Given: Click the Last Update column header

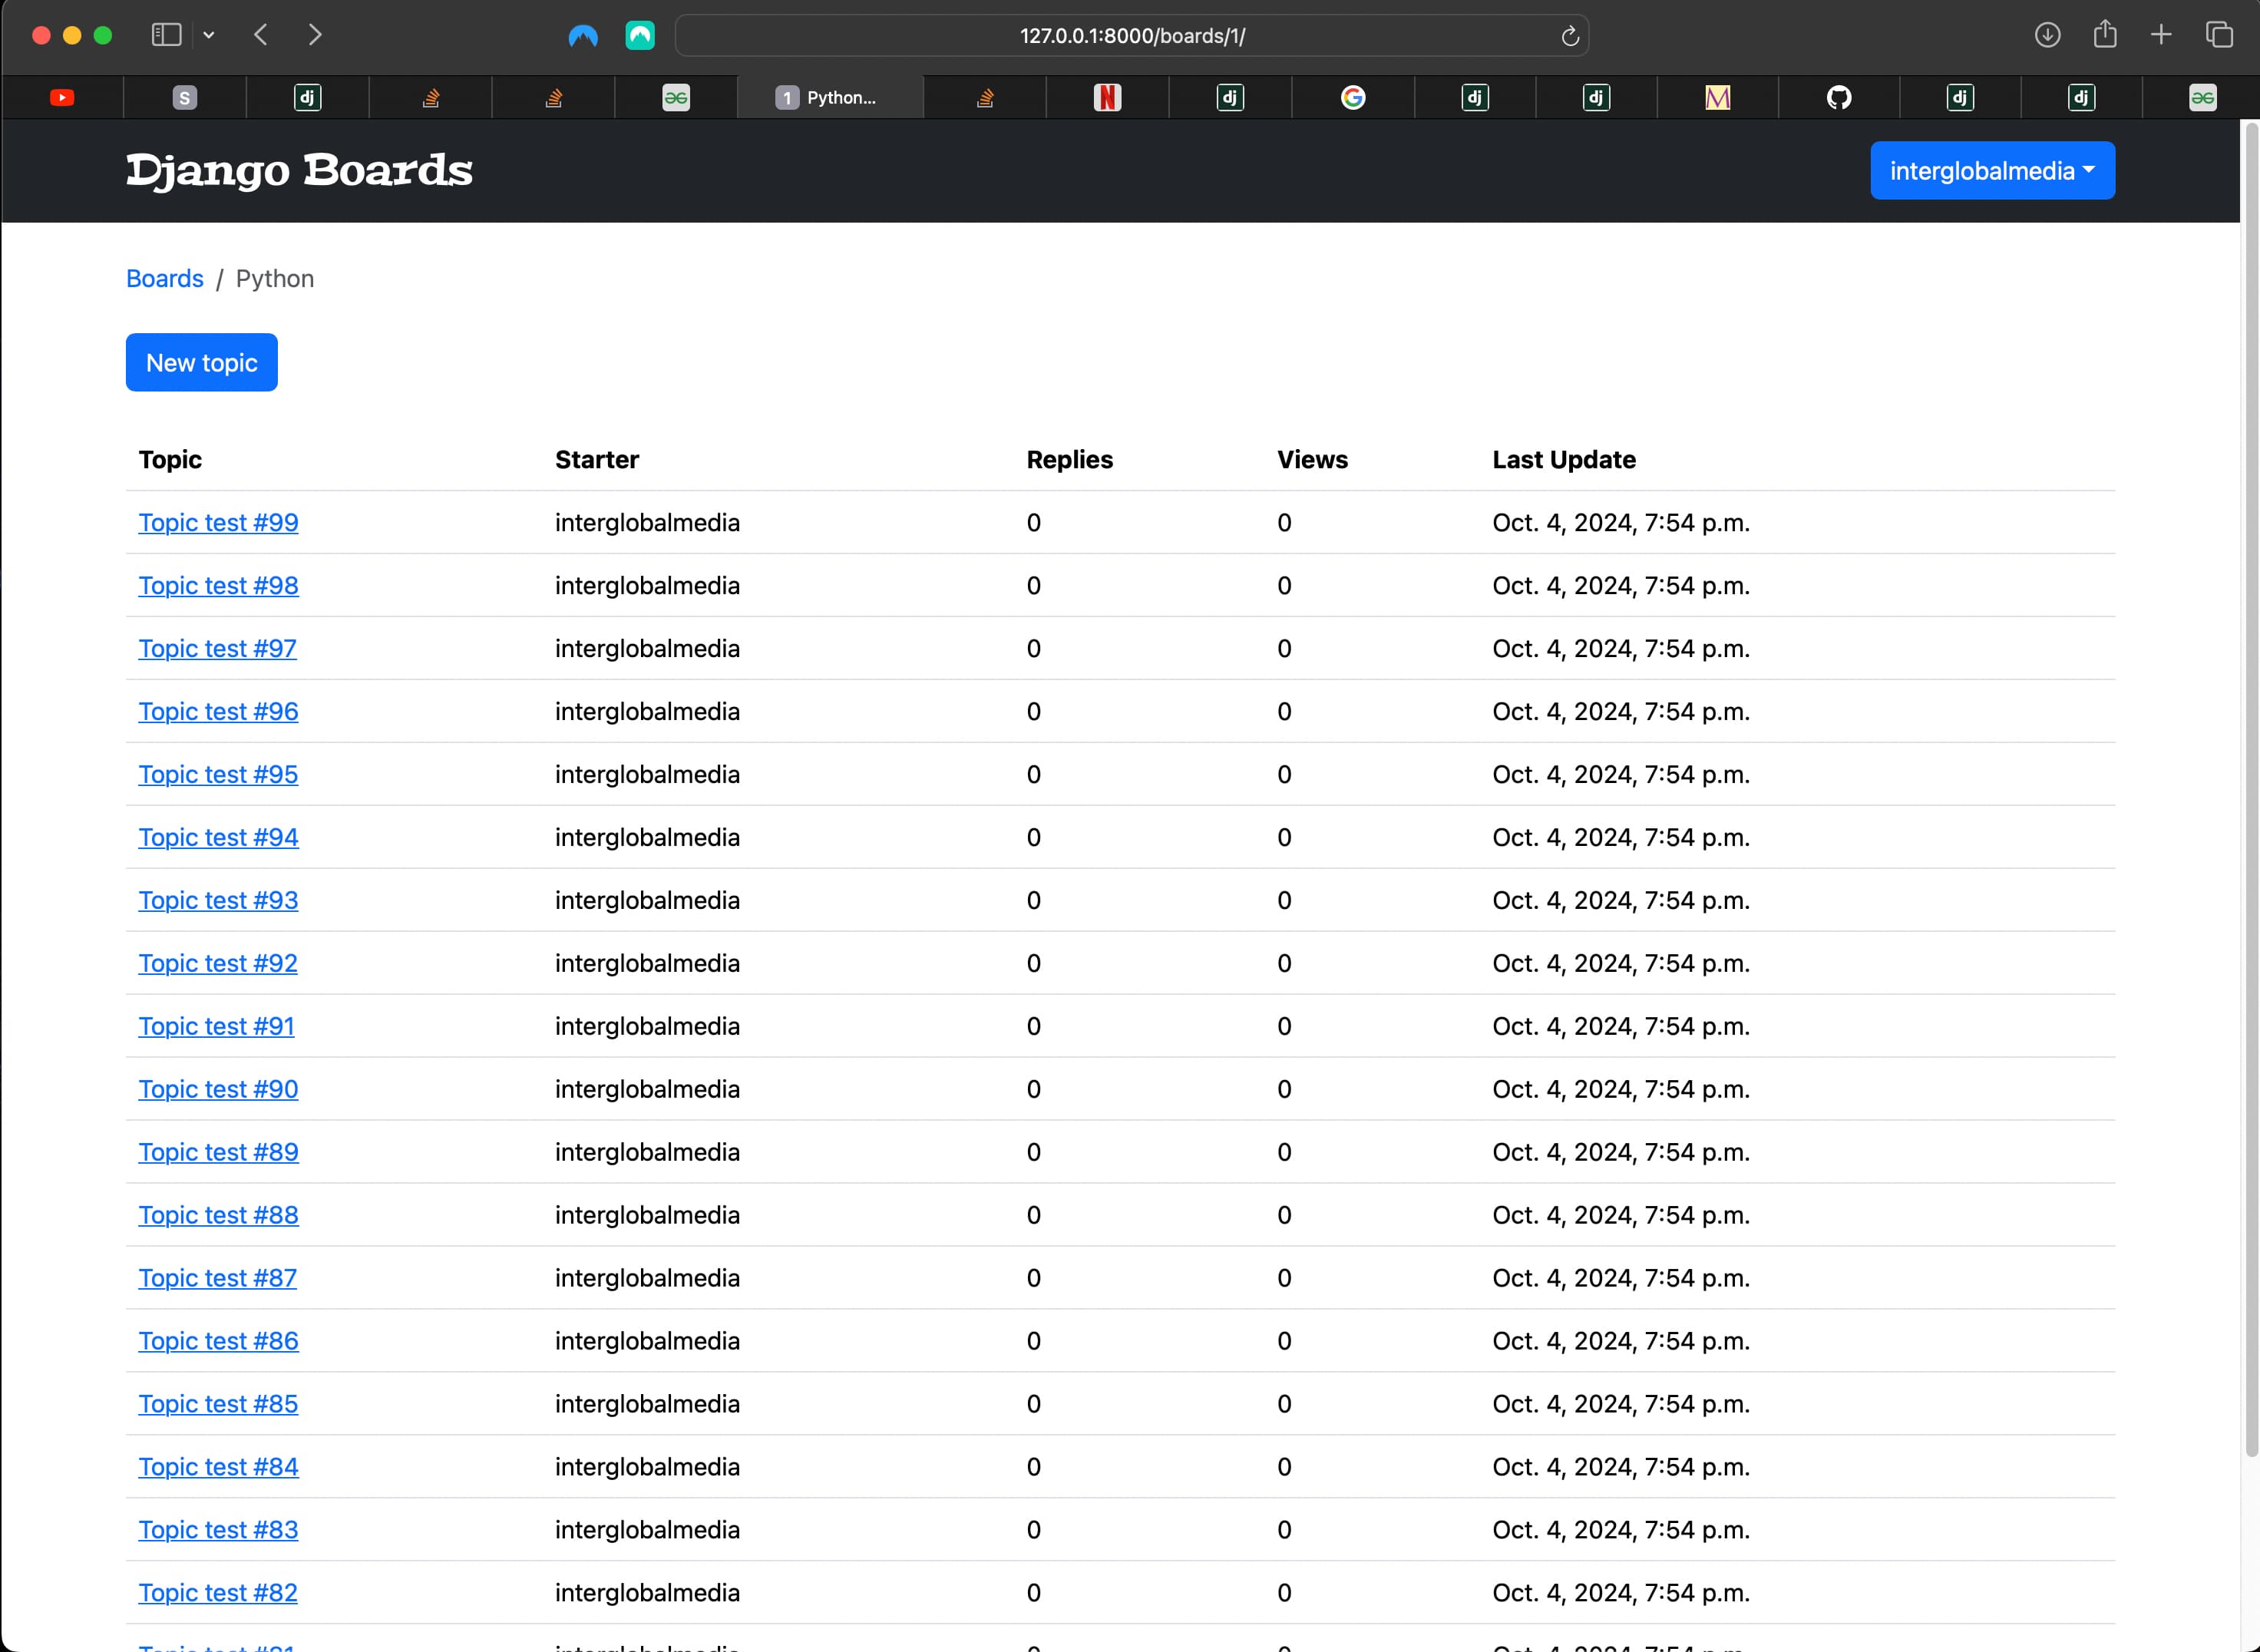Looking at the screenshot, I should coord(1564,460).
